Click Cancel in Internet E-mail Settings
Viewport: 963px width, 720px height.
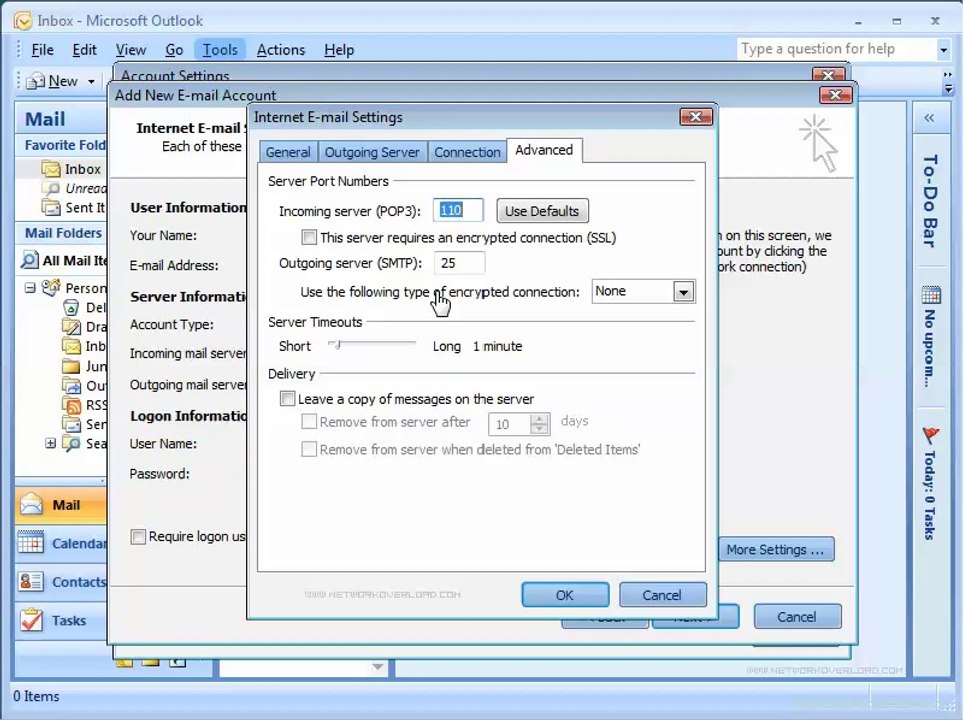[662, 595]
